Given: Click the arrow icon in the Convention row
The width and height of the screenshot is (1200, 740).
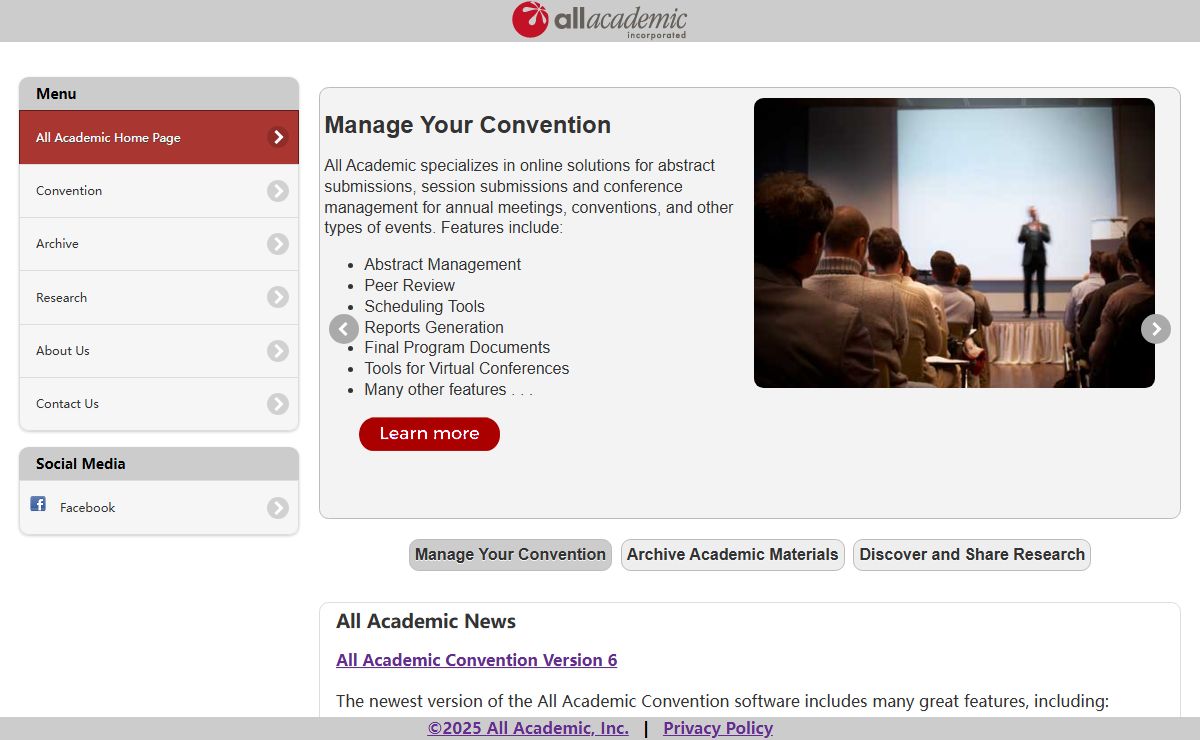Looking at the screenshot, I should click(x=278, y=191).
